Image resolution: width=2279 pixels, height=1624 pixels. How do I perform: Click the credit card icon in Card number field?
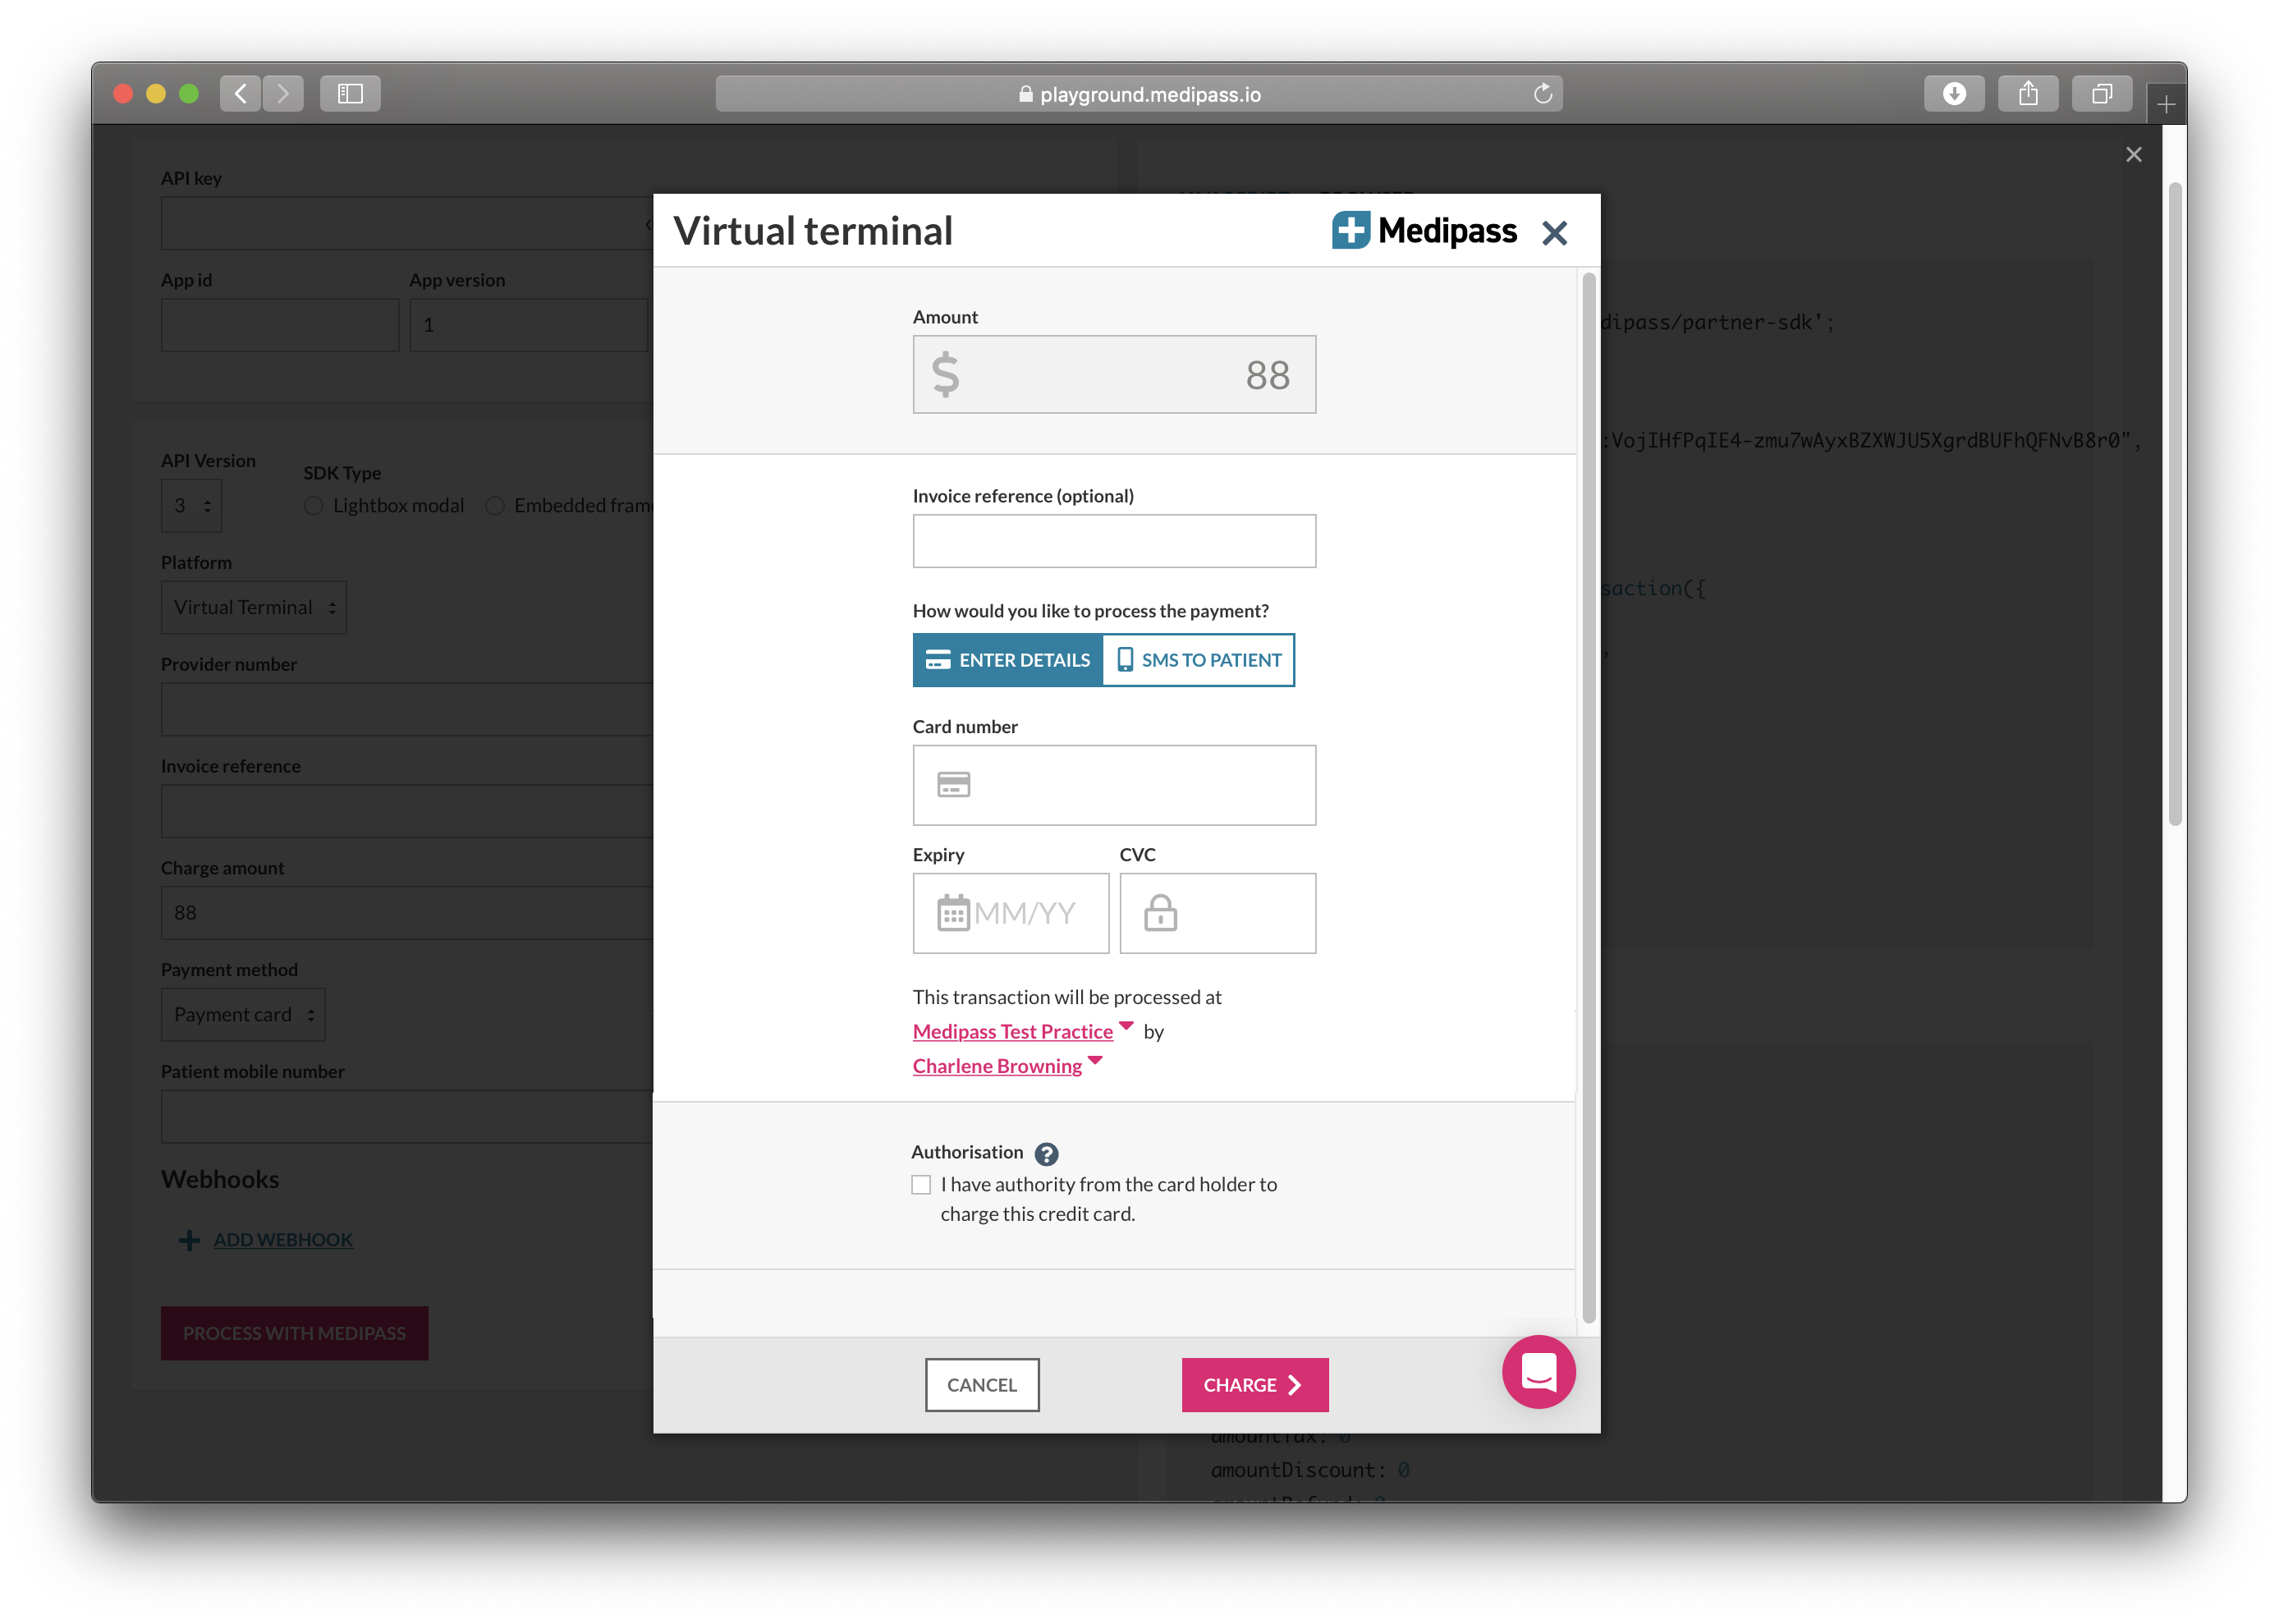pos(954,785)
